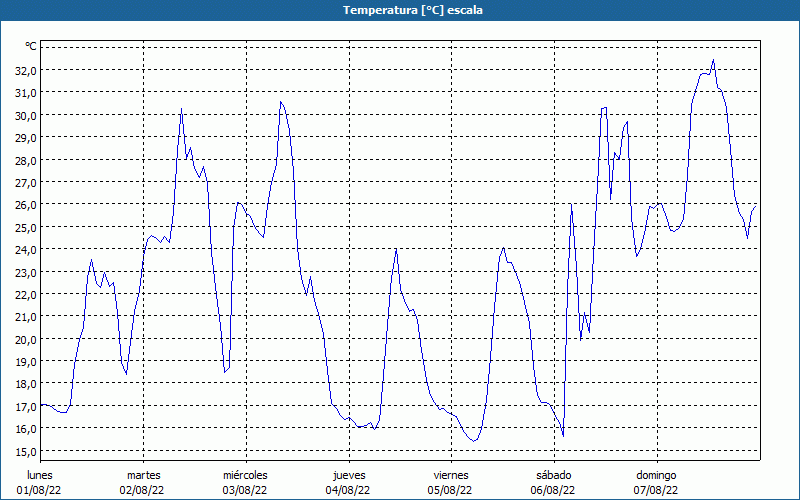Select the 'jueves' day label
This screenshot has height=500, width=800.
(349, 475)
